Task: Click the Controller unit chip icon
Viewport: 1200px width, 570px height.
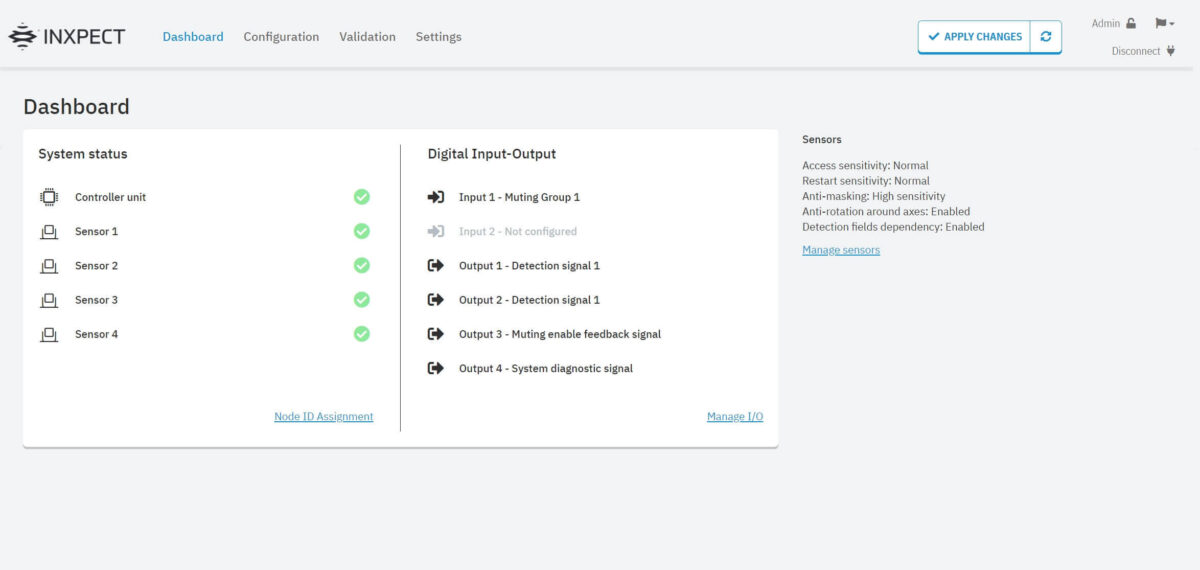Action: point(48,197)
